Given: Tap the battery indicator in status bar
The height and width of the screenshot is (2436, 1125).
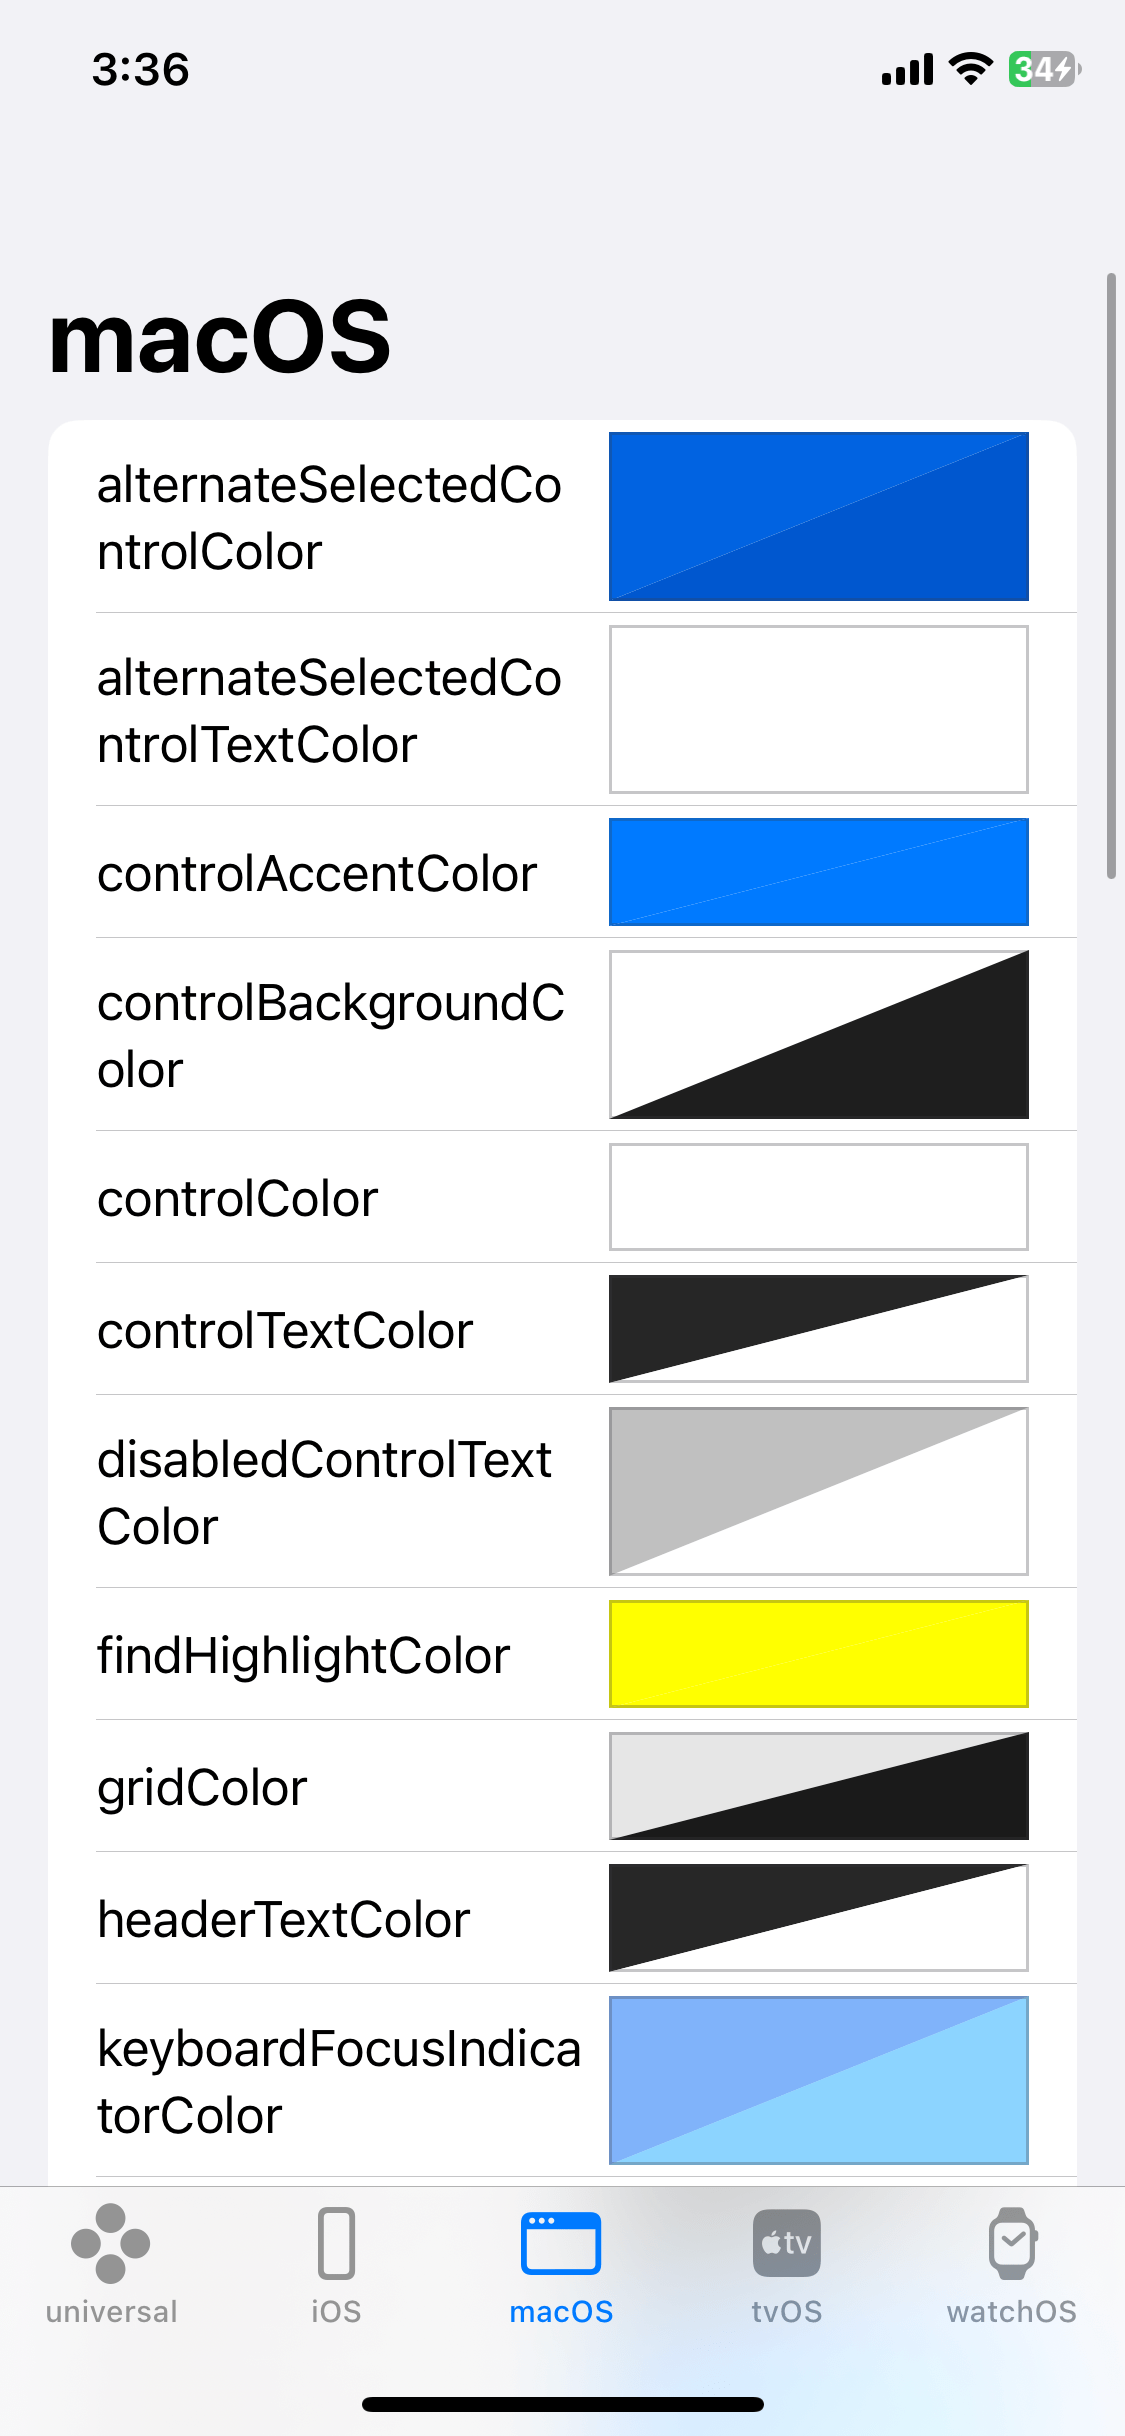Looking at the screenshot, I should point(1040,68).
